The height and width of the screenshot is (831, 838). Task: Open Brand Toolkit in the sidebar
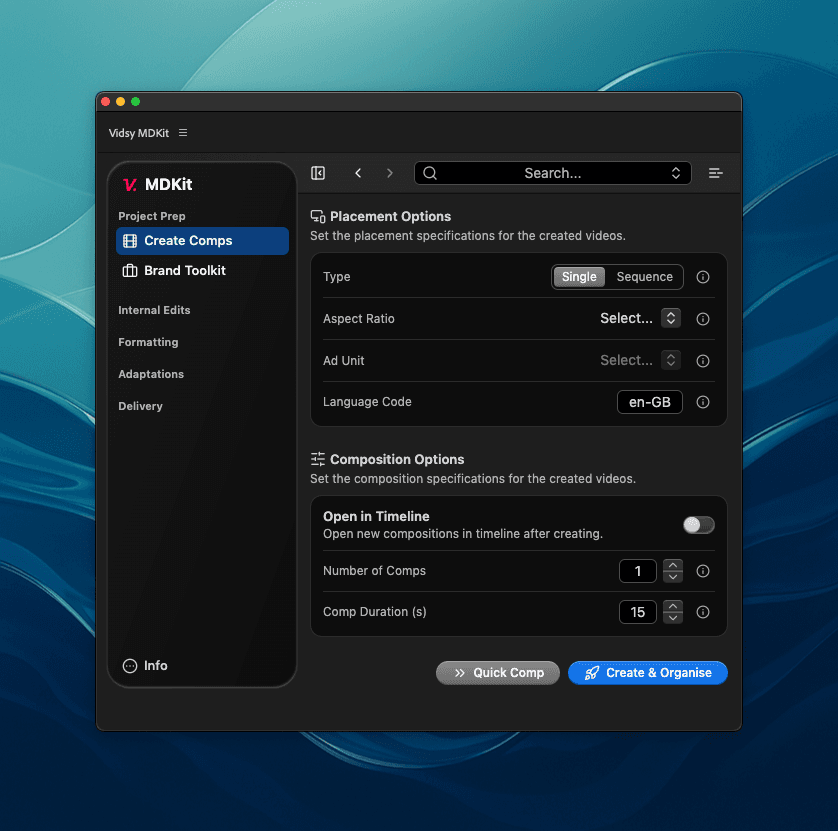click(x=203, y=271)
